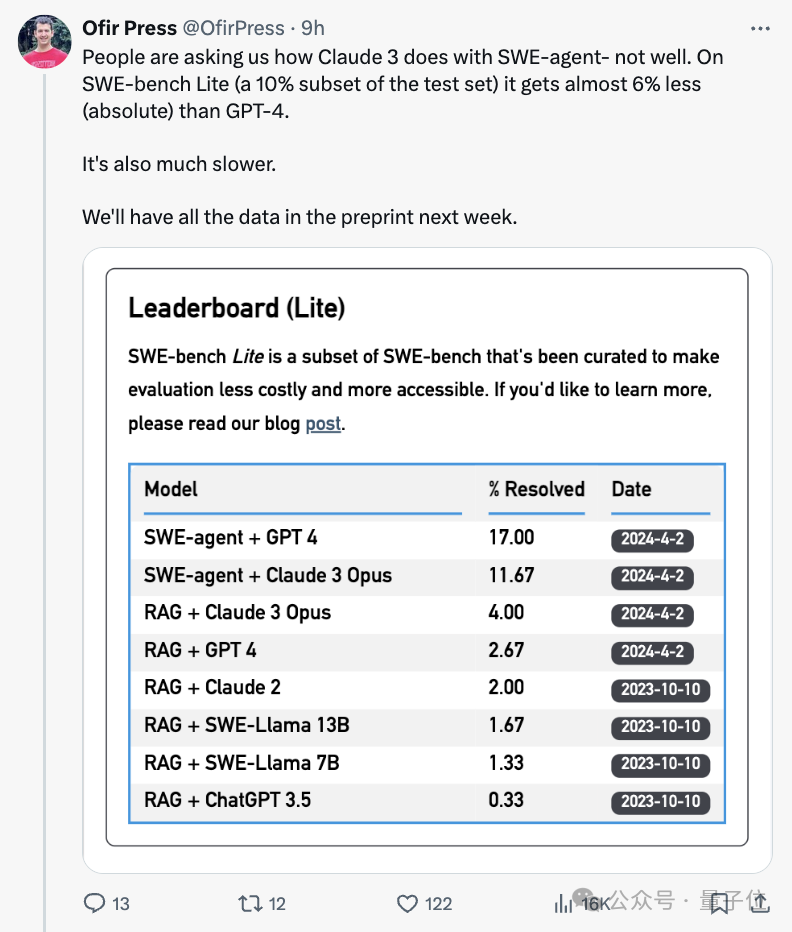Click the retweet arrows icon
792x932 pixels.
(x=250, y=904)
